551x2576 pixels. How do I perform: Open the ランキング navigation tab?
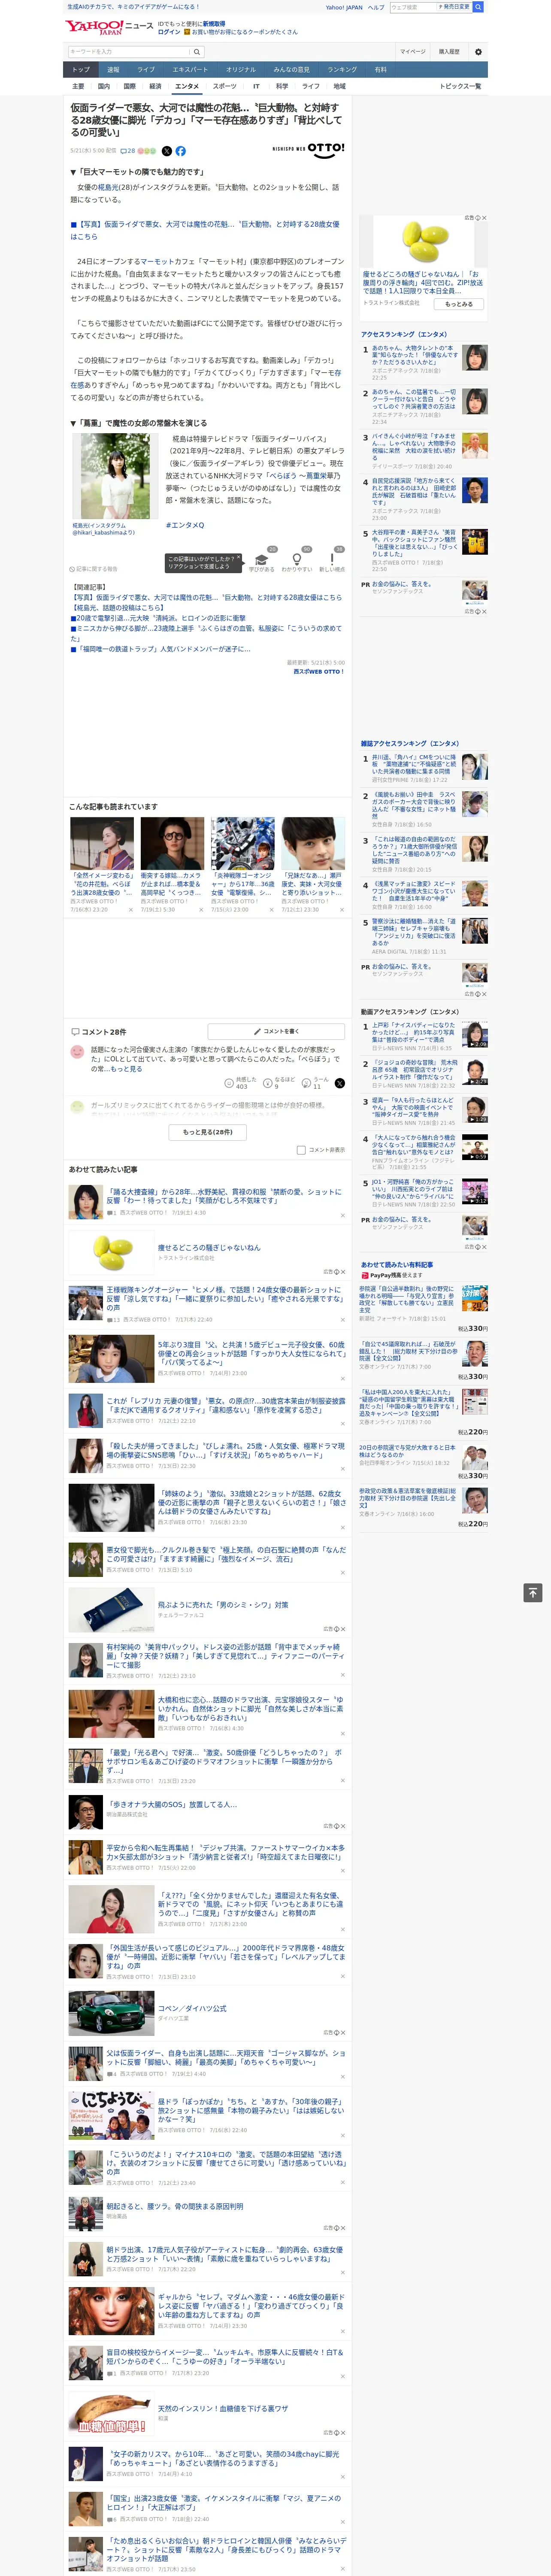click(342, 70)
